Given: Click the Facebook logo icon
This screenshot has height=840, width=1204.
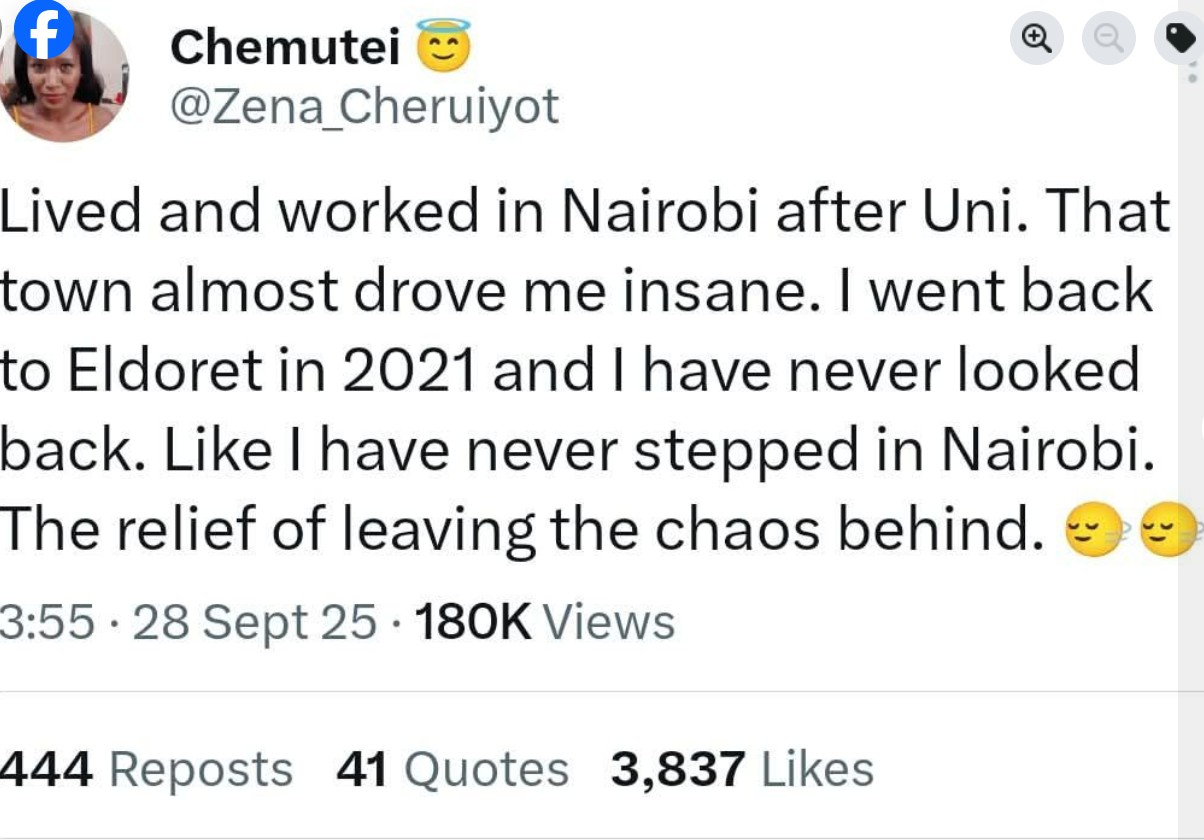Looking at the screenshot, I should 42,30.
